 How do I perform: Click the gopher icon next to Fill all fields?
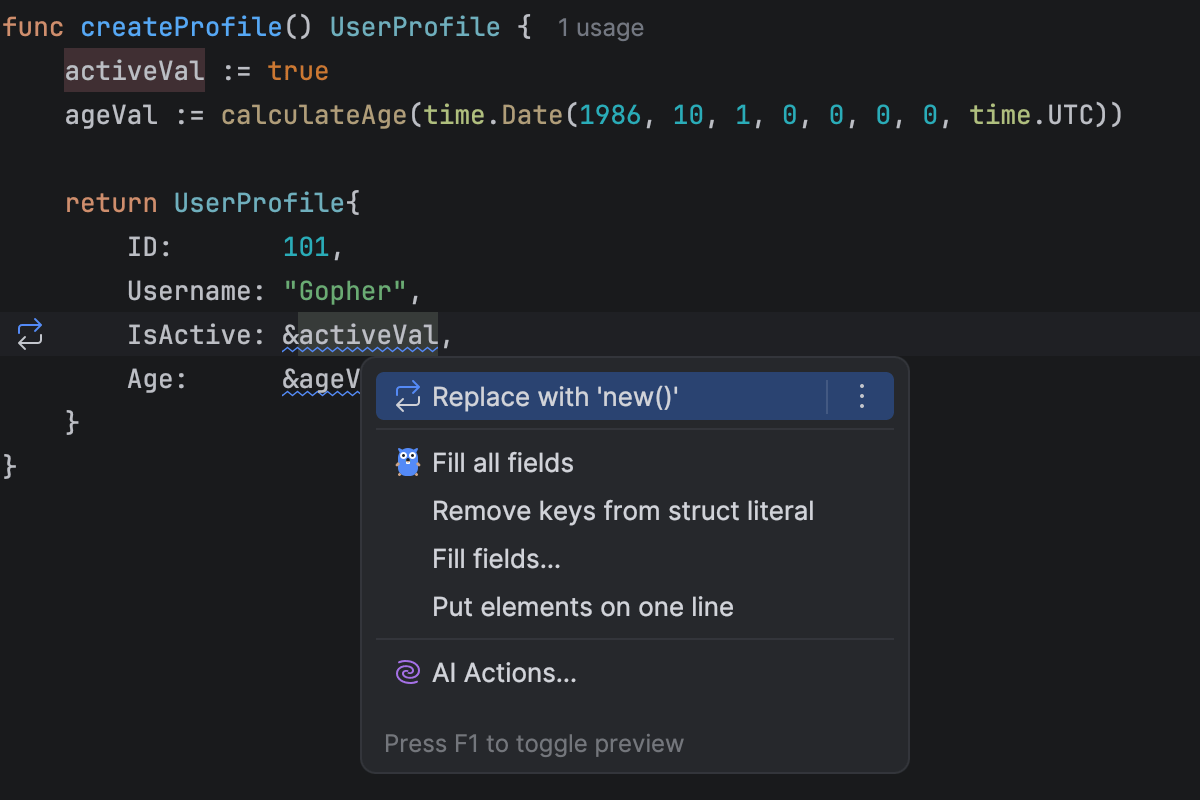point(407,463)
